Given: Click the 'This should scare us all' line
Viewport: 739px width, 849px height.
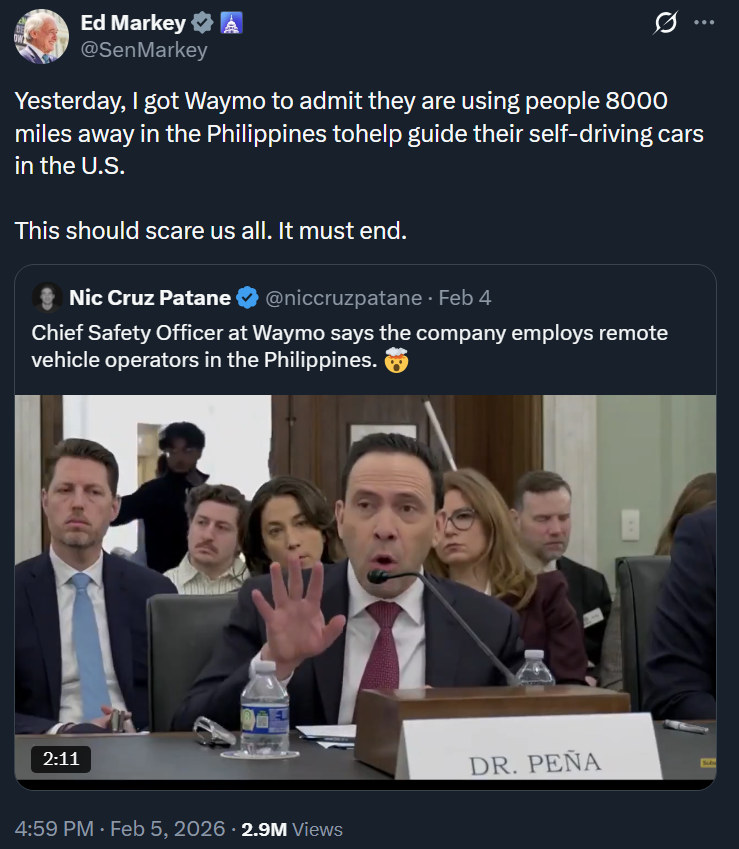Looking at the screenshot, I should click(x=211, y=231).
